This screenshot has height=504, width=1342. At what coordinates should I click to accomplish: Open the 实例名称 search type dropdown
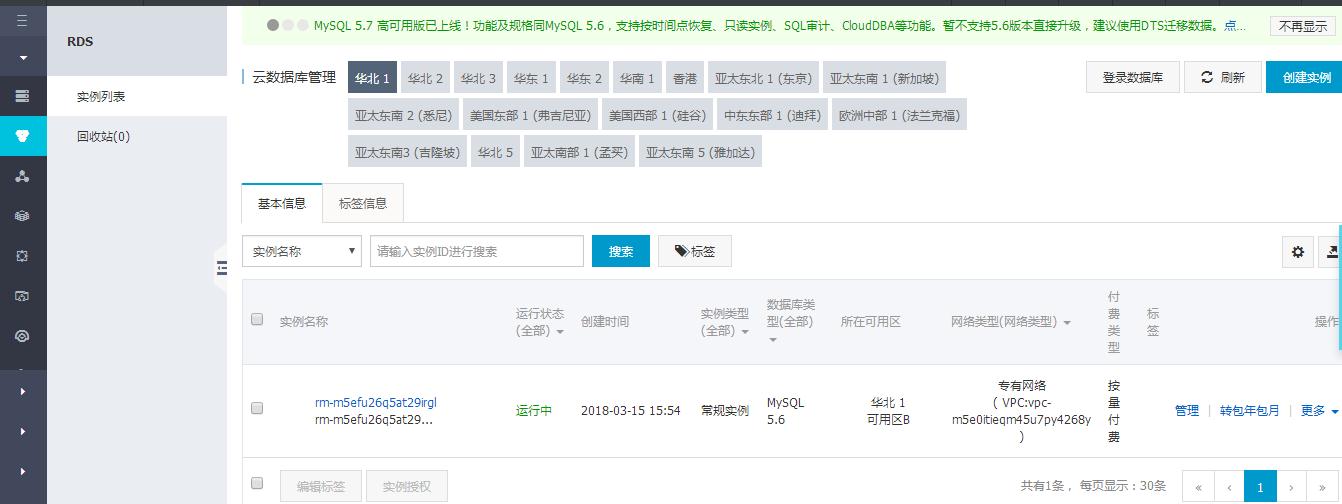click(x=302, y=251)
